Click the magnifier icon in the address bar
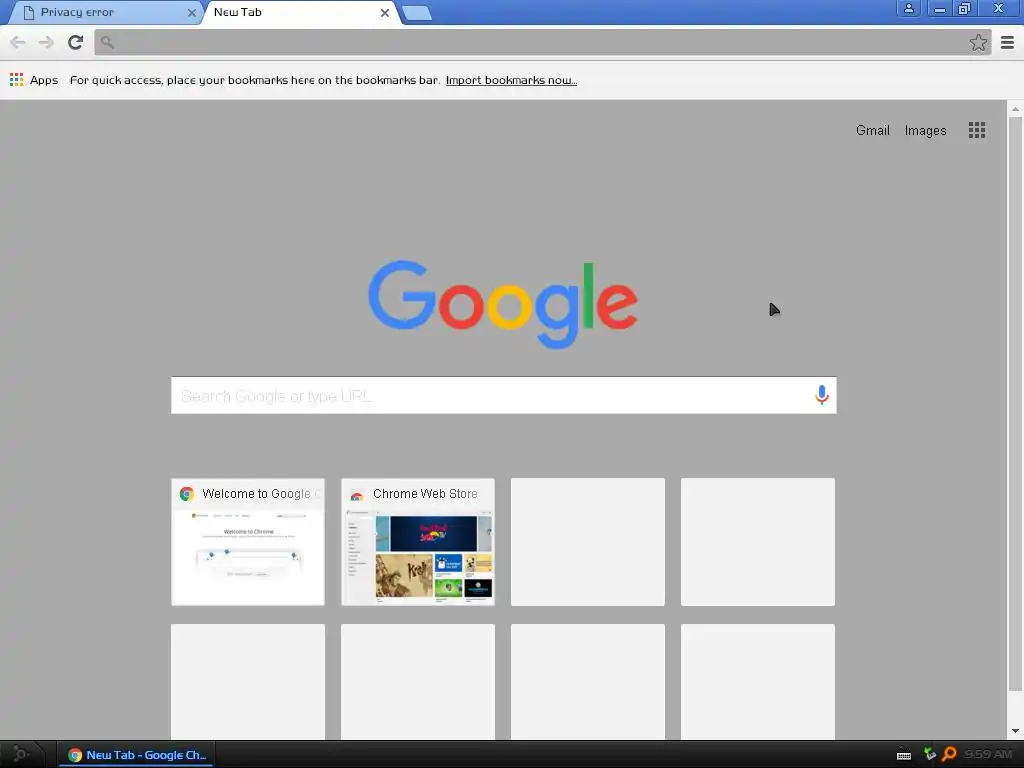Image resolution: width=1024 pixels, height=768 pixels. pos(108,42)
